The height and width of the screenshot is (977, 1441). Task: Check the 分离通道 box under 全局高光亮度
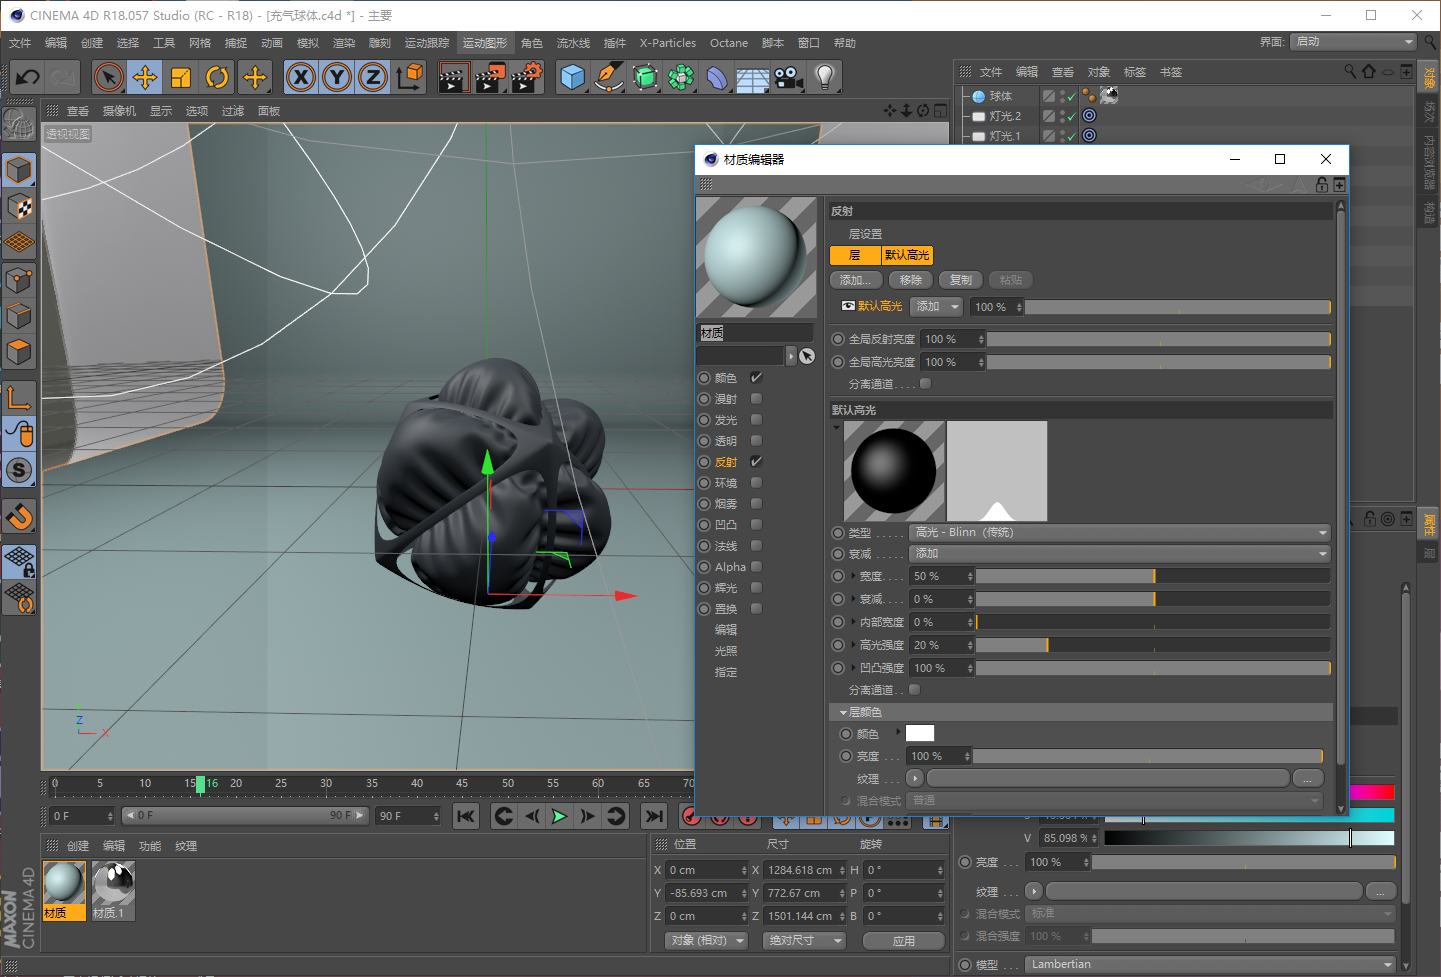click(925, 384)
